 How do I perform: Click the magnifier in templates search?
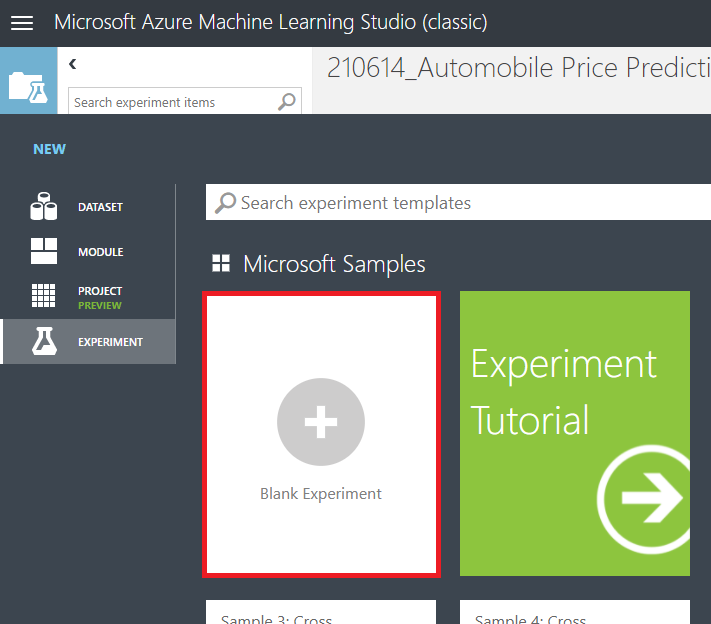[225, 203]
